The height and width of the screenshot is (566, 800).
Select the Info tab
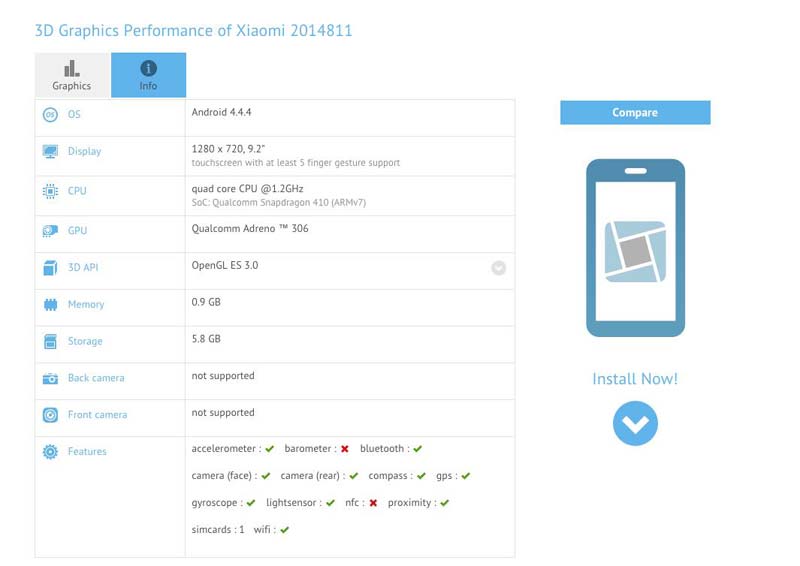click(148, 75)
